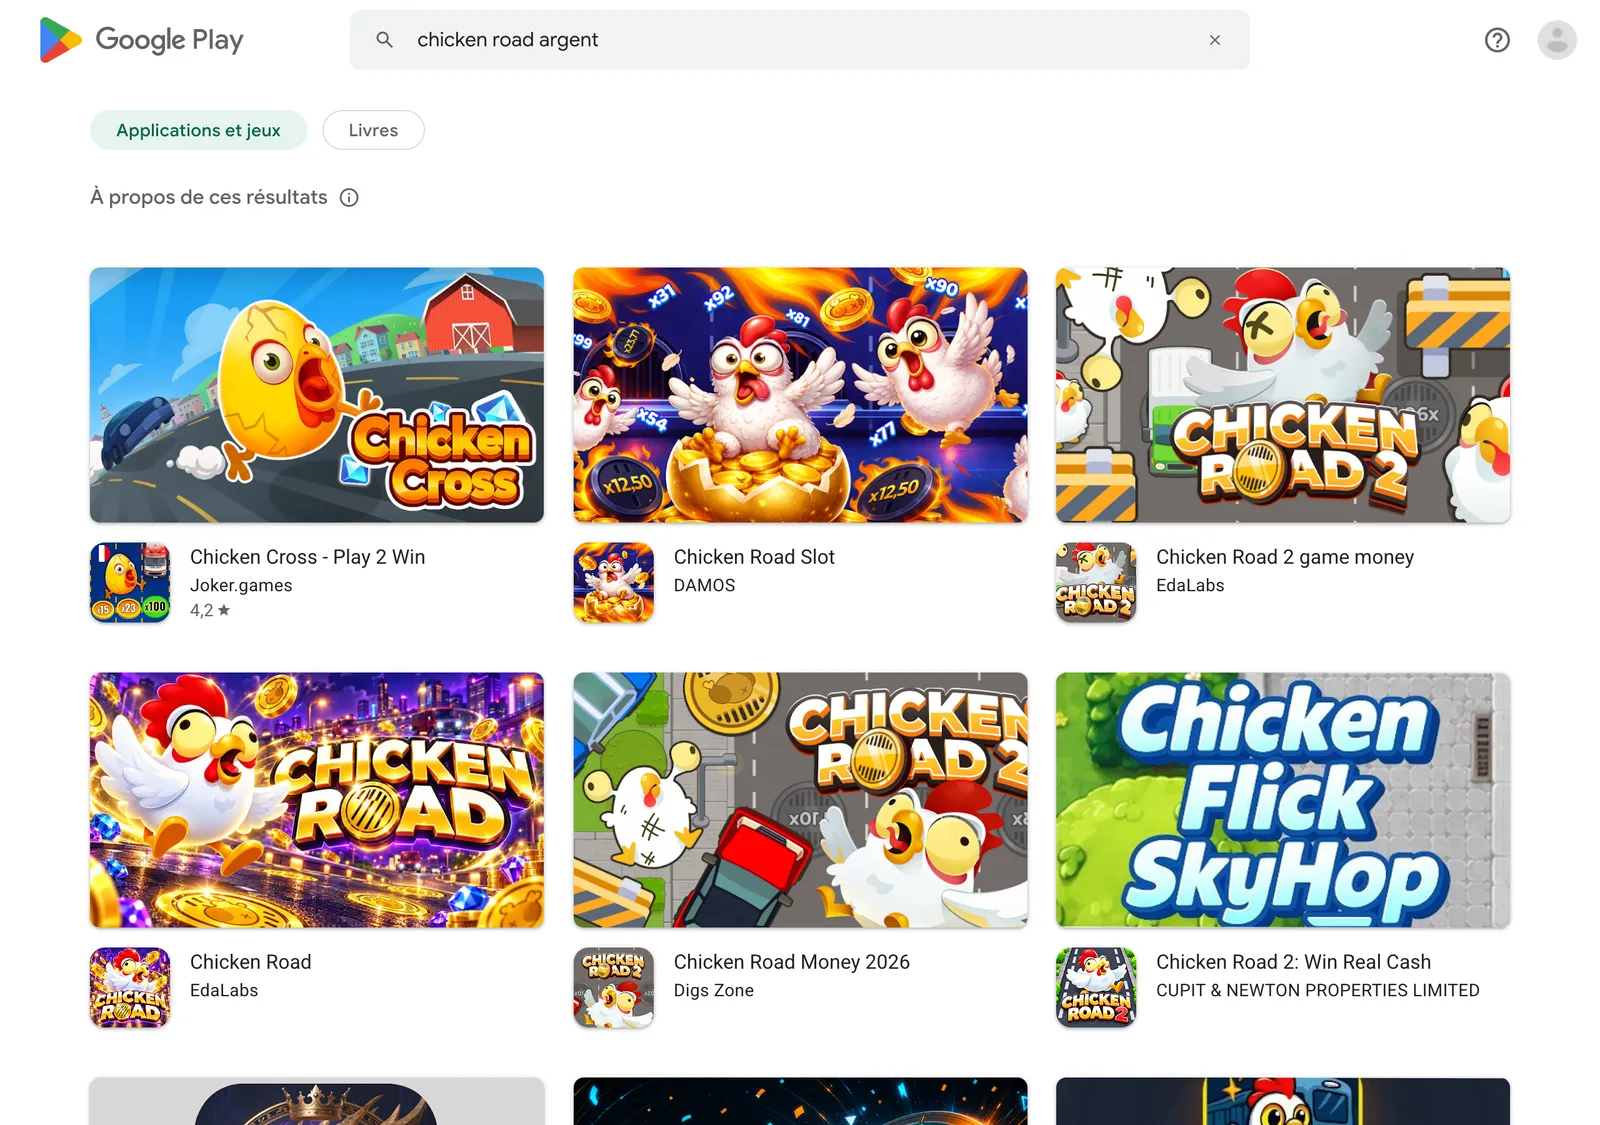Open the help center icon
The image size is (1600, 1125).
click(1497, 40)
